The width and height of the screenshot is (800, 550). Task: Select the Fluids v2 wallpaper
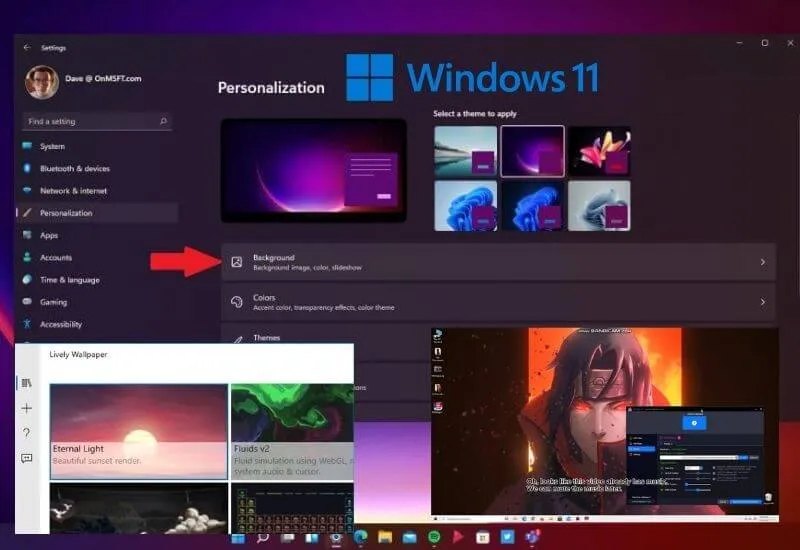pyautogui.click(x=292, y=432)
